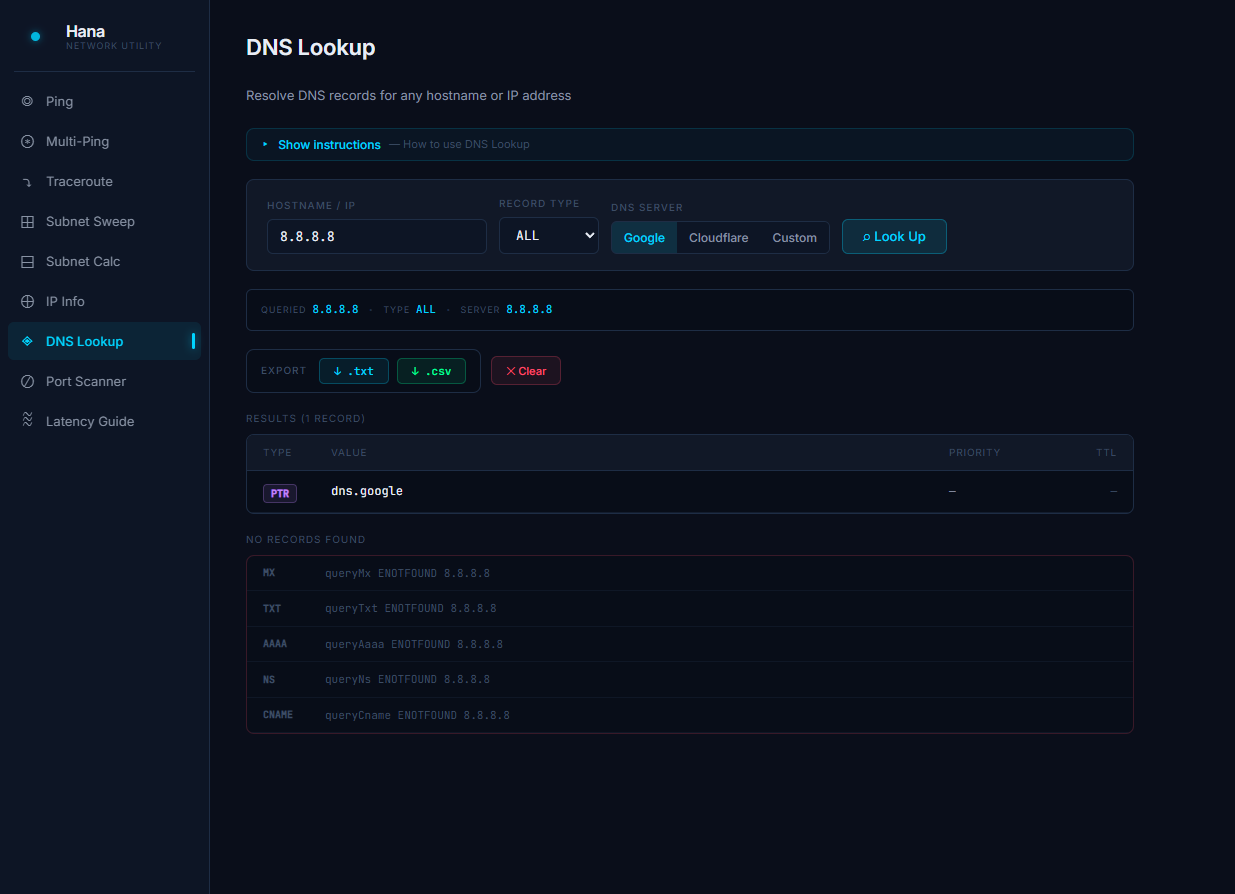Click the IP Info globe icon
1235x894 pixels.
click(27, 301)
